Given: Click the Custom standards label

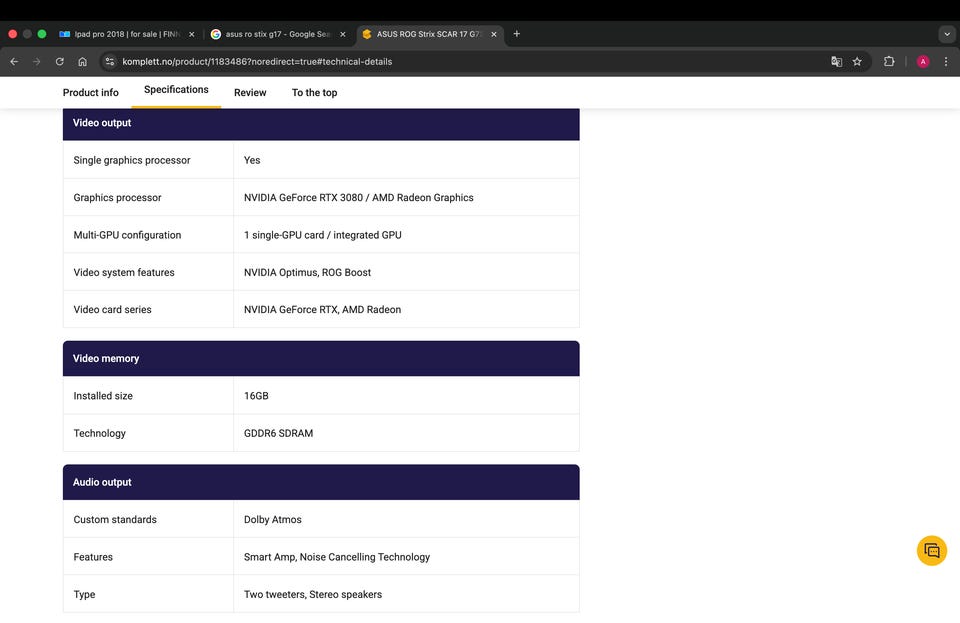Looking at the screenshot, I should click(x=115, y=520).
